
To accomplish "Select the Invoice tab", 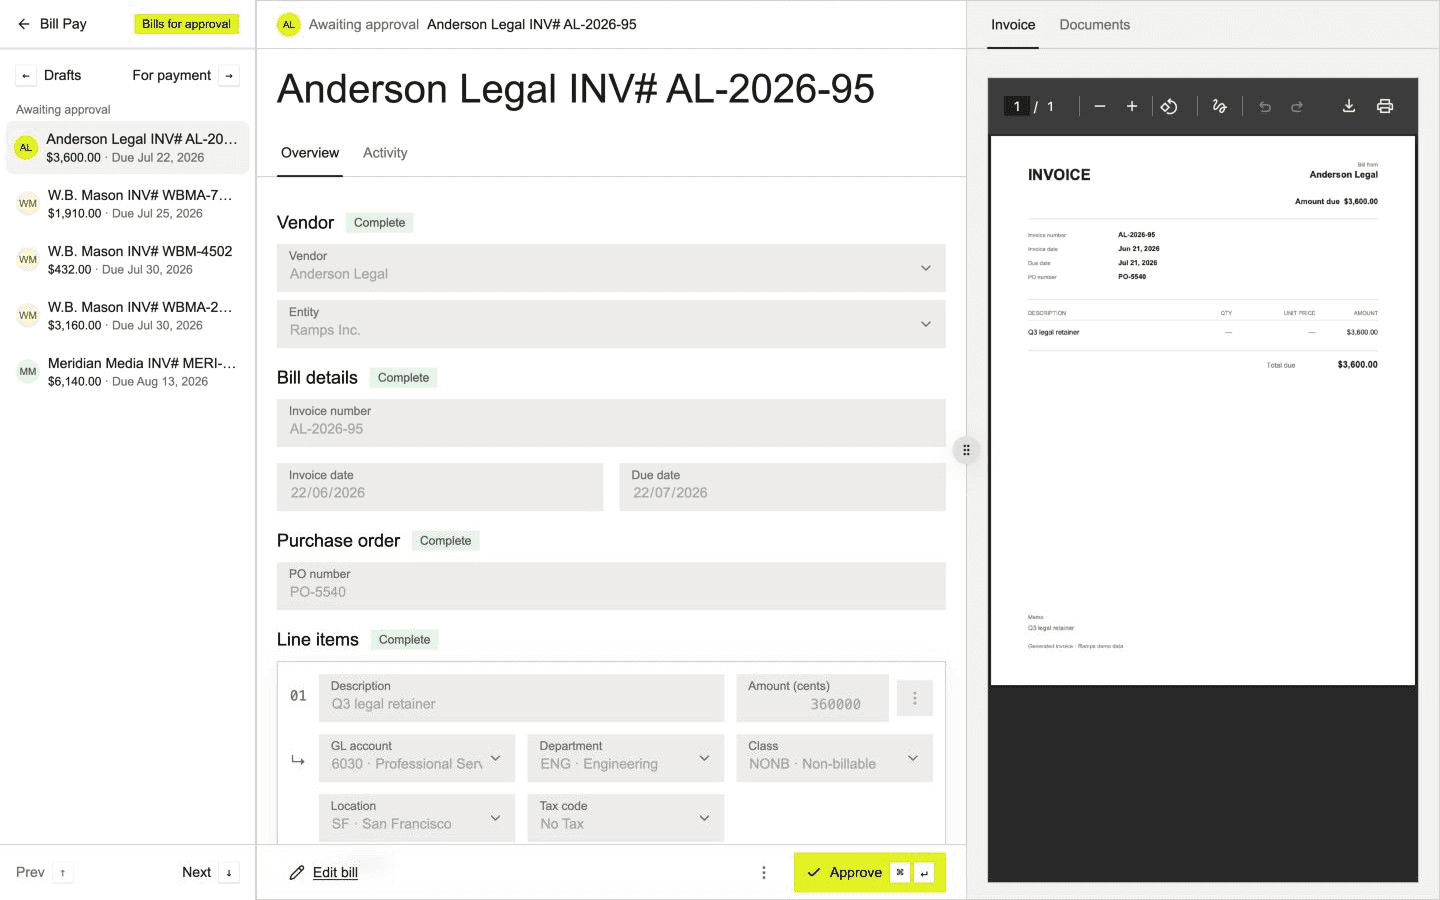I will 1013,25.
